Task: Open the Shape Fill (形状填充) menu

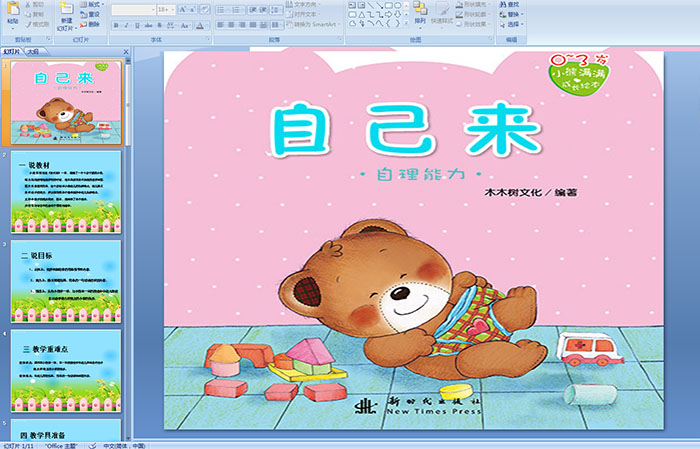Action: point(473,4)
